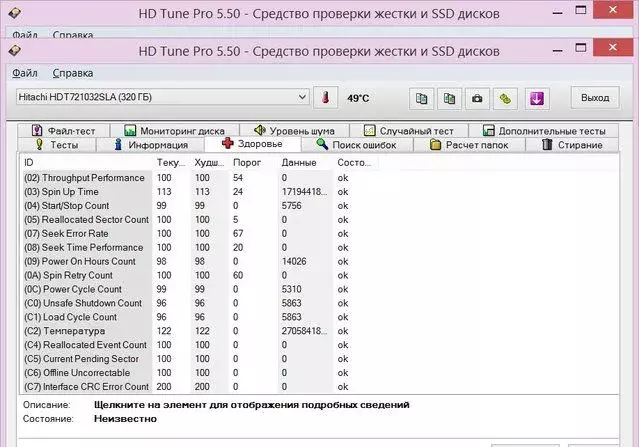Image resolution: width=639 pixels, height=447 pixels.
Task: Click the Текущее column header
Action: (172, 163)
